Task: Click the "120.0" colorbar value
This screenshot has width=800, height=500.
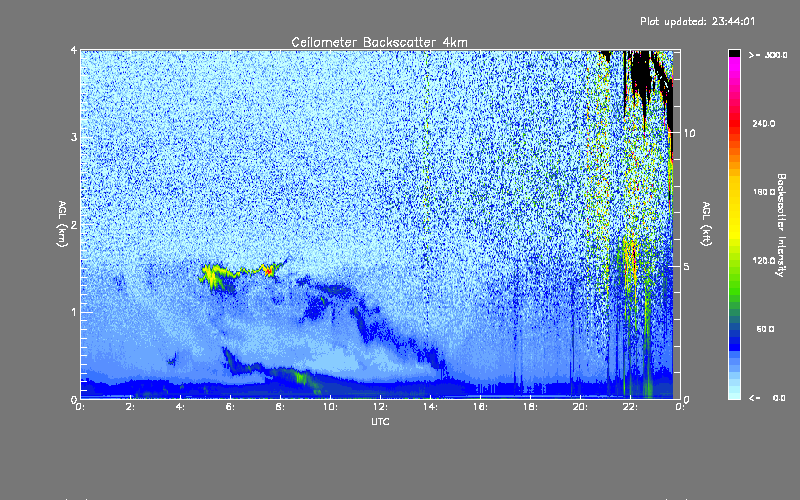Action: coord(764,260)
